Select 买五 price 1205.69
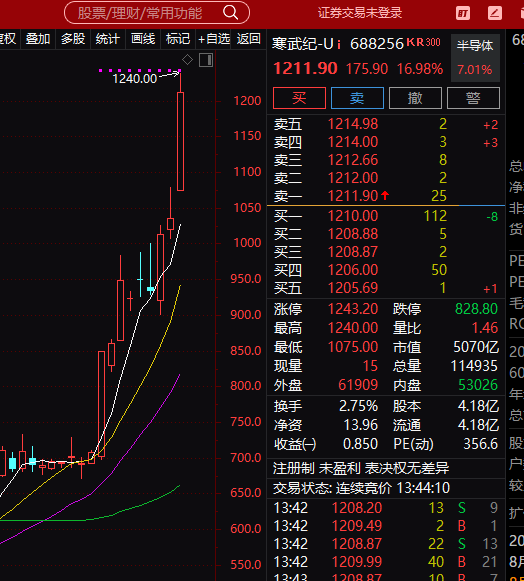 point(353,288)
